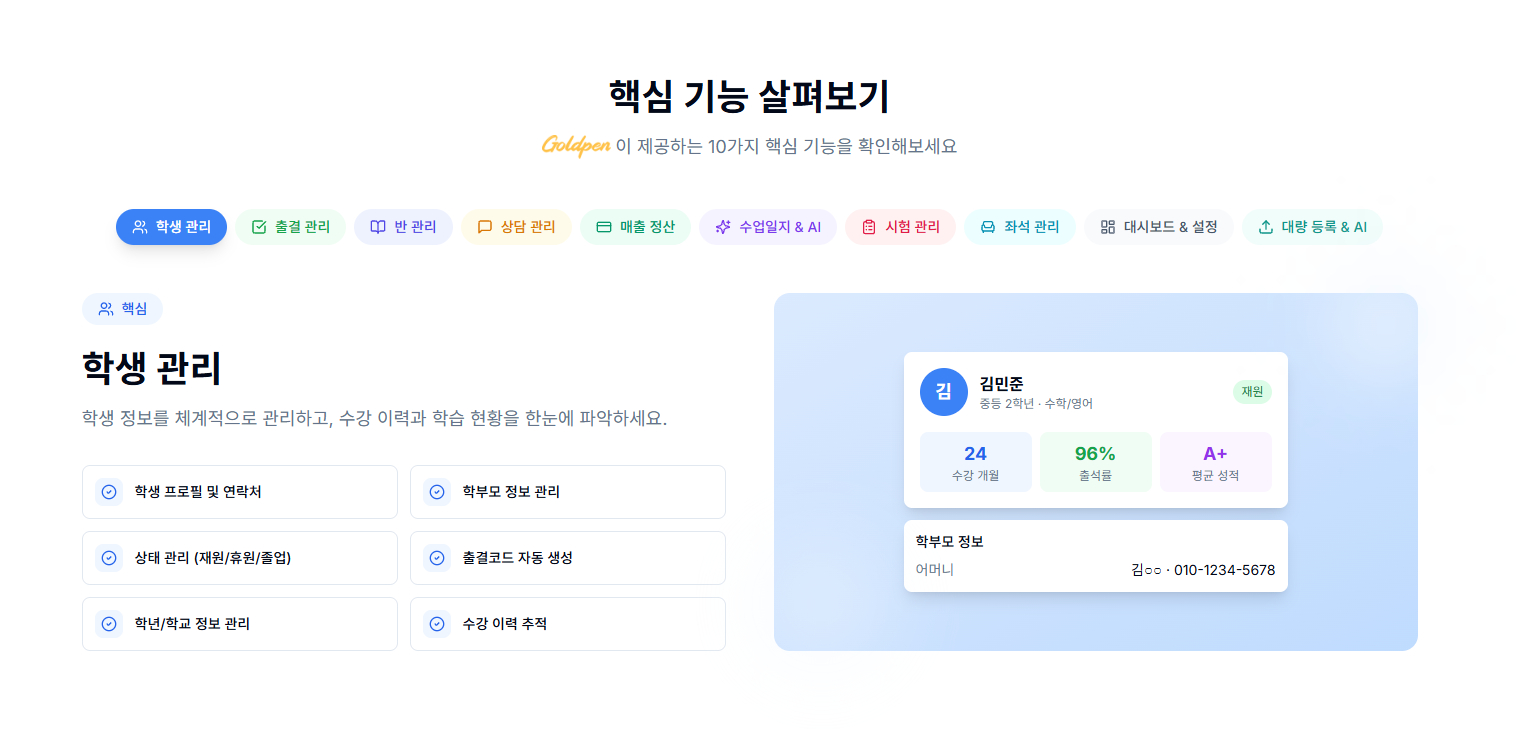The height and width of the screenshot is (743, 1516).
Task: Click the upload icon on 대량 등록 & AI tab
Action: point(1263,226)
